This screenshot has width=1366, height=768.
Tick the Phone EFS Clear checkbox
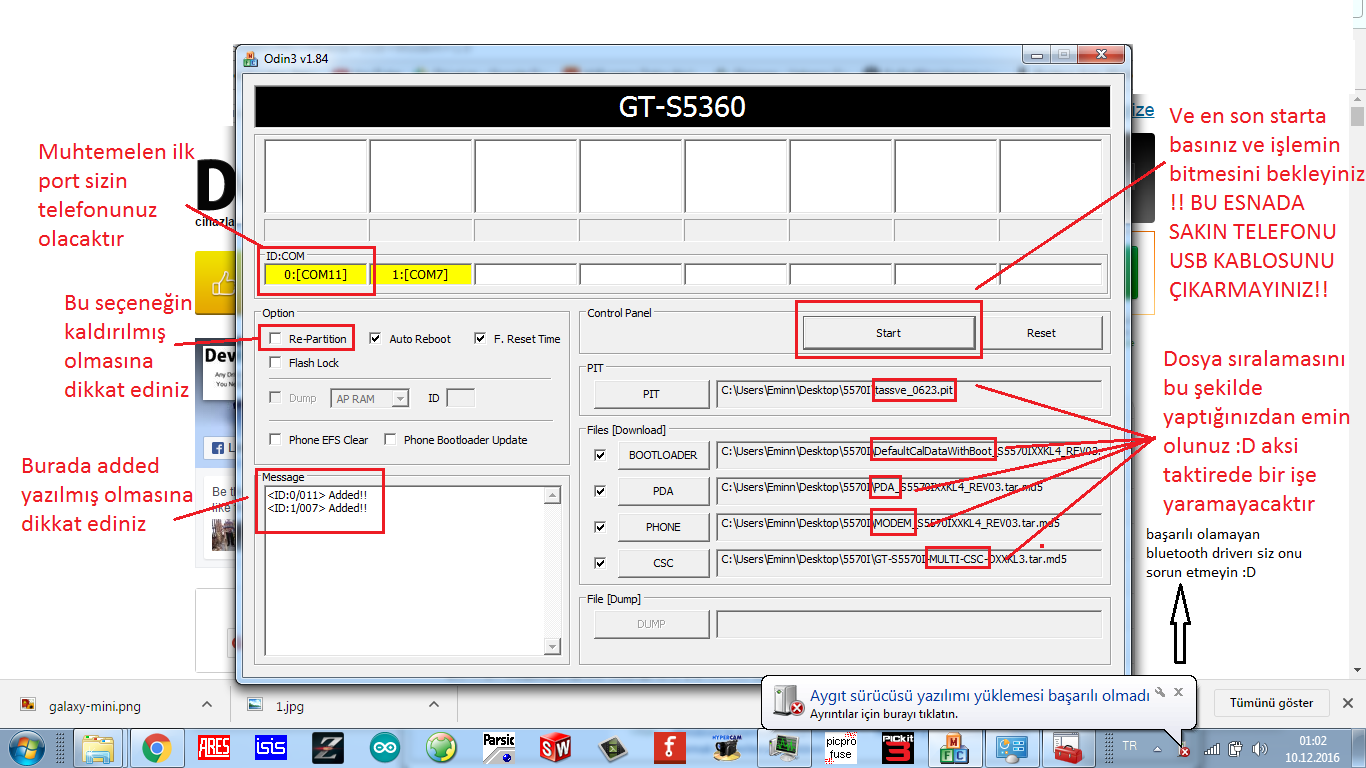(276, 439)
